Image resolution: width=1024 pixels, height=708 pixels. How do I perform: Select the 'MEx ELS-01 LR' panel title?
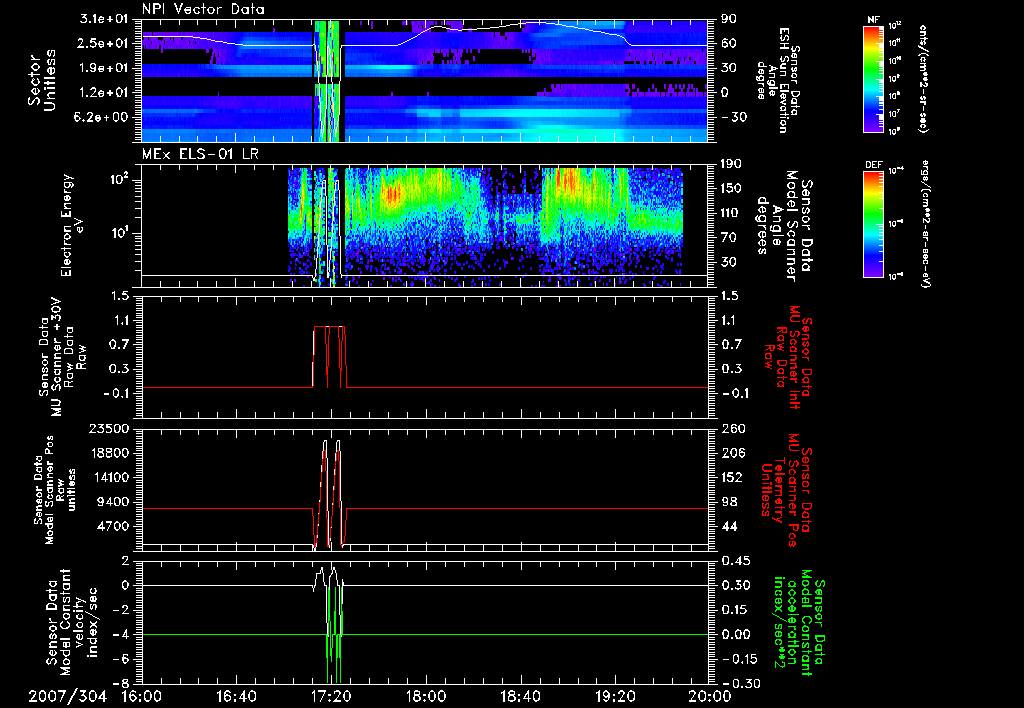[x=198, y=155]
